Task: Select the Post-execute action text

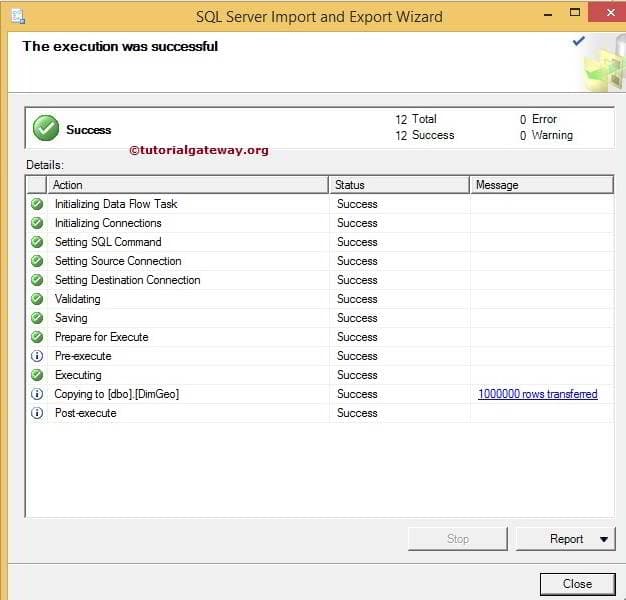Action: coord(86,413)
